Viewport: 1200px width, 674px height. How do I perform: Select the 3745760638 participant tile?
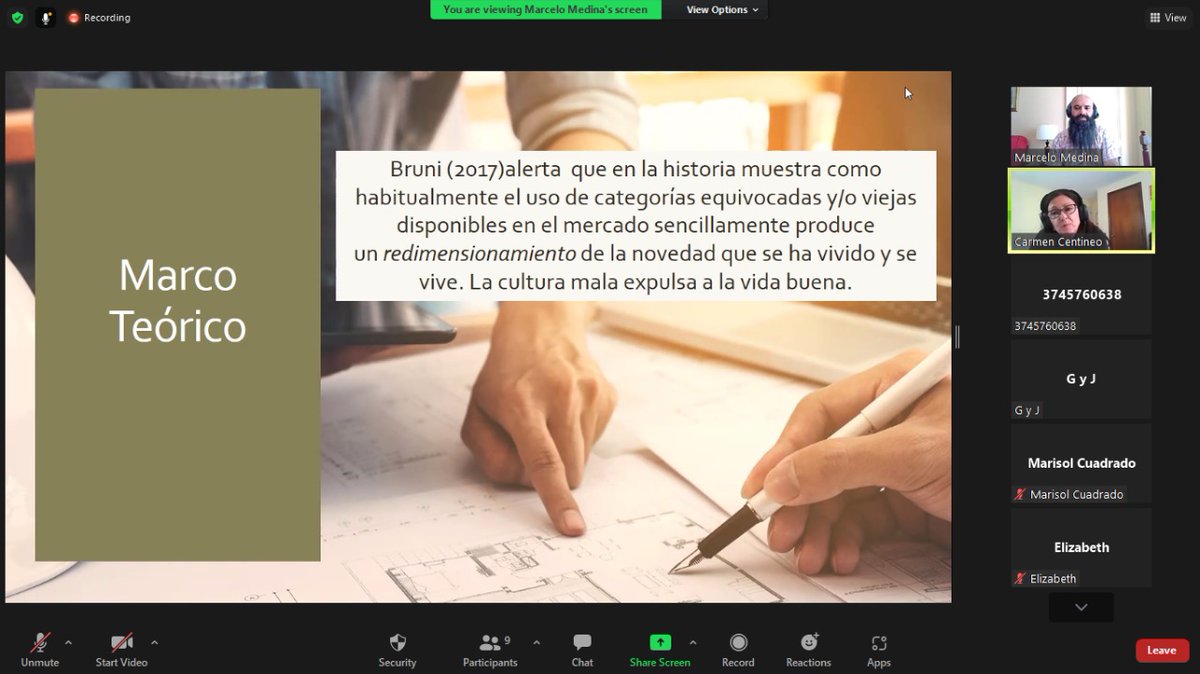1081,295
